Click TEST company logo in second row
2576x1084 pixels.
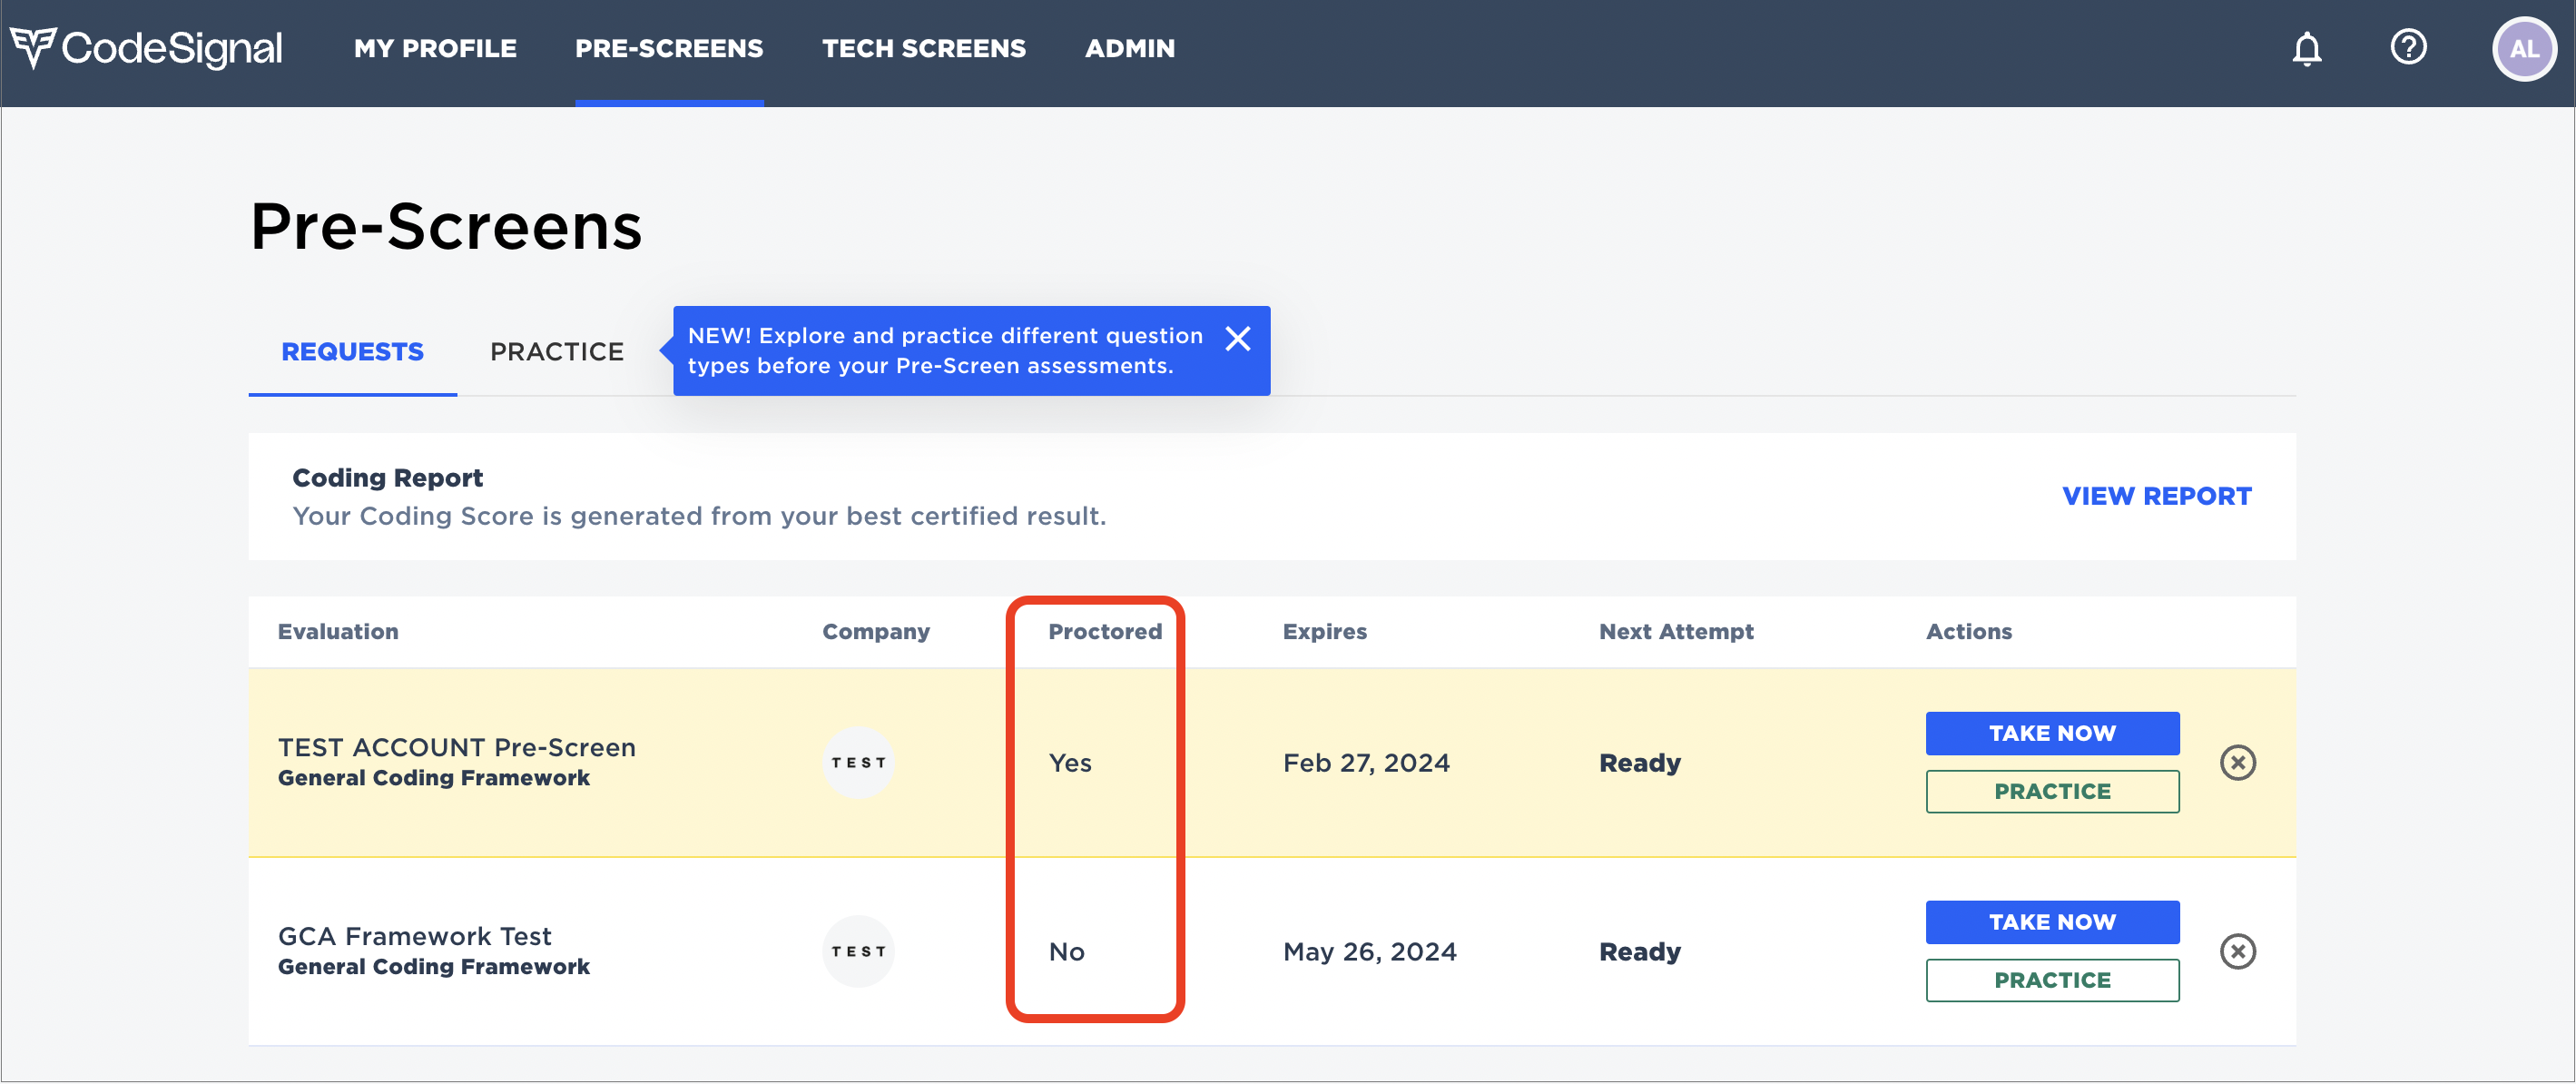858,952
